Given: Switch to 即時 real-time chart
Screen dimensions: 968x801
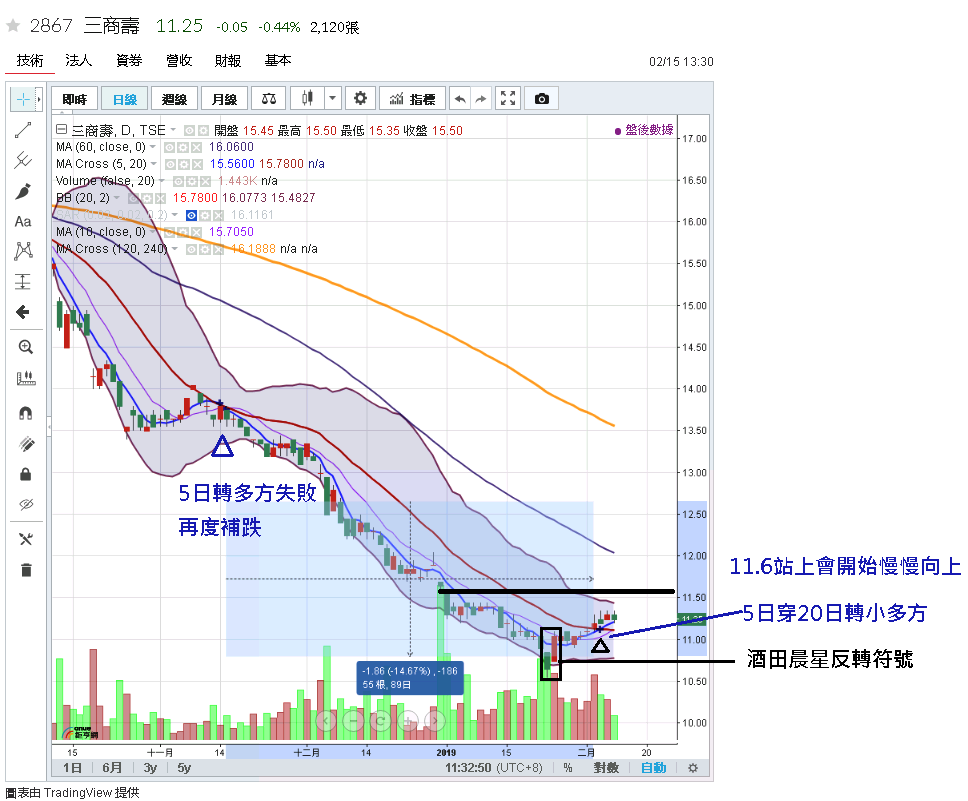Looking at the screenshot, I should click(74, 99).
